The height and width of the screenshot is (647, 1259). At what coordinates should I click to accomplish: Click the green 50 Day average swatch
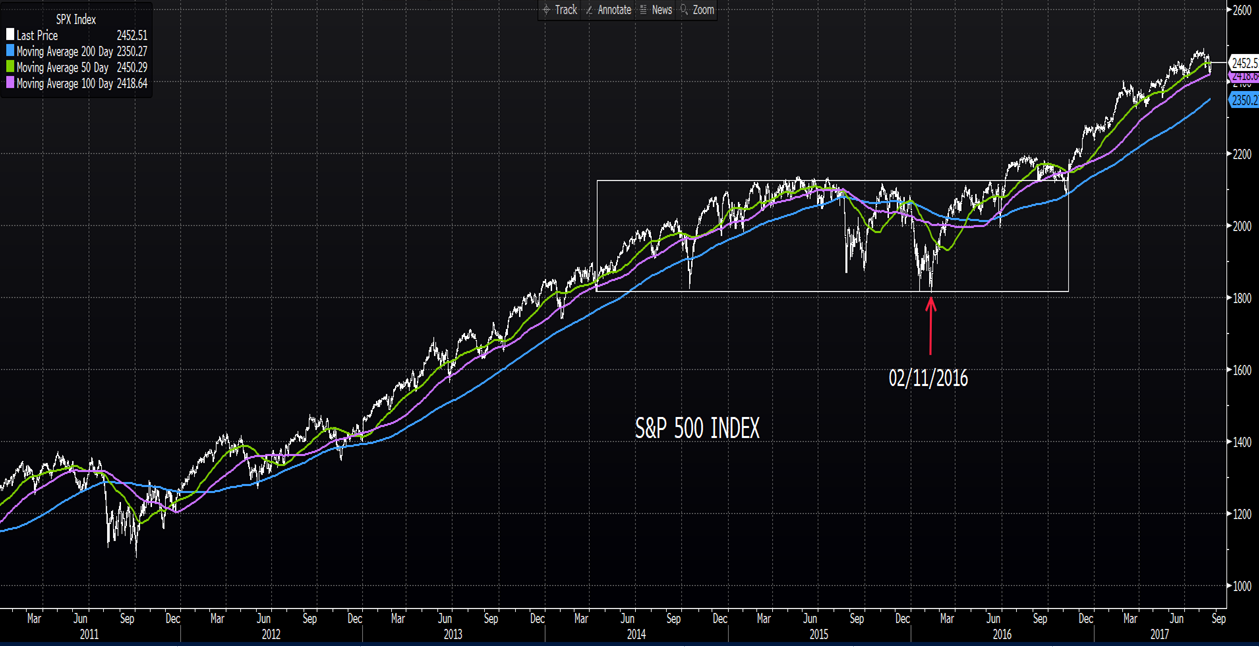tap(10, 67)
